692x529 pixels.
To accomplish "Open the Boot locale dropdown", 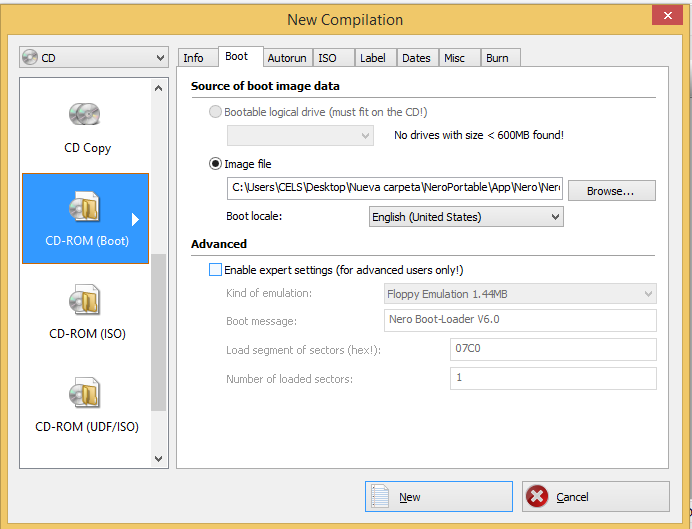I will (x=466, y=217).
